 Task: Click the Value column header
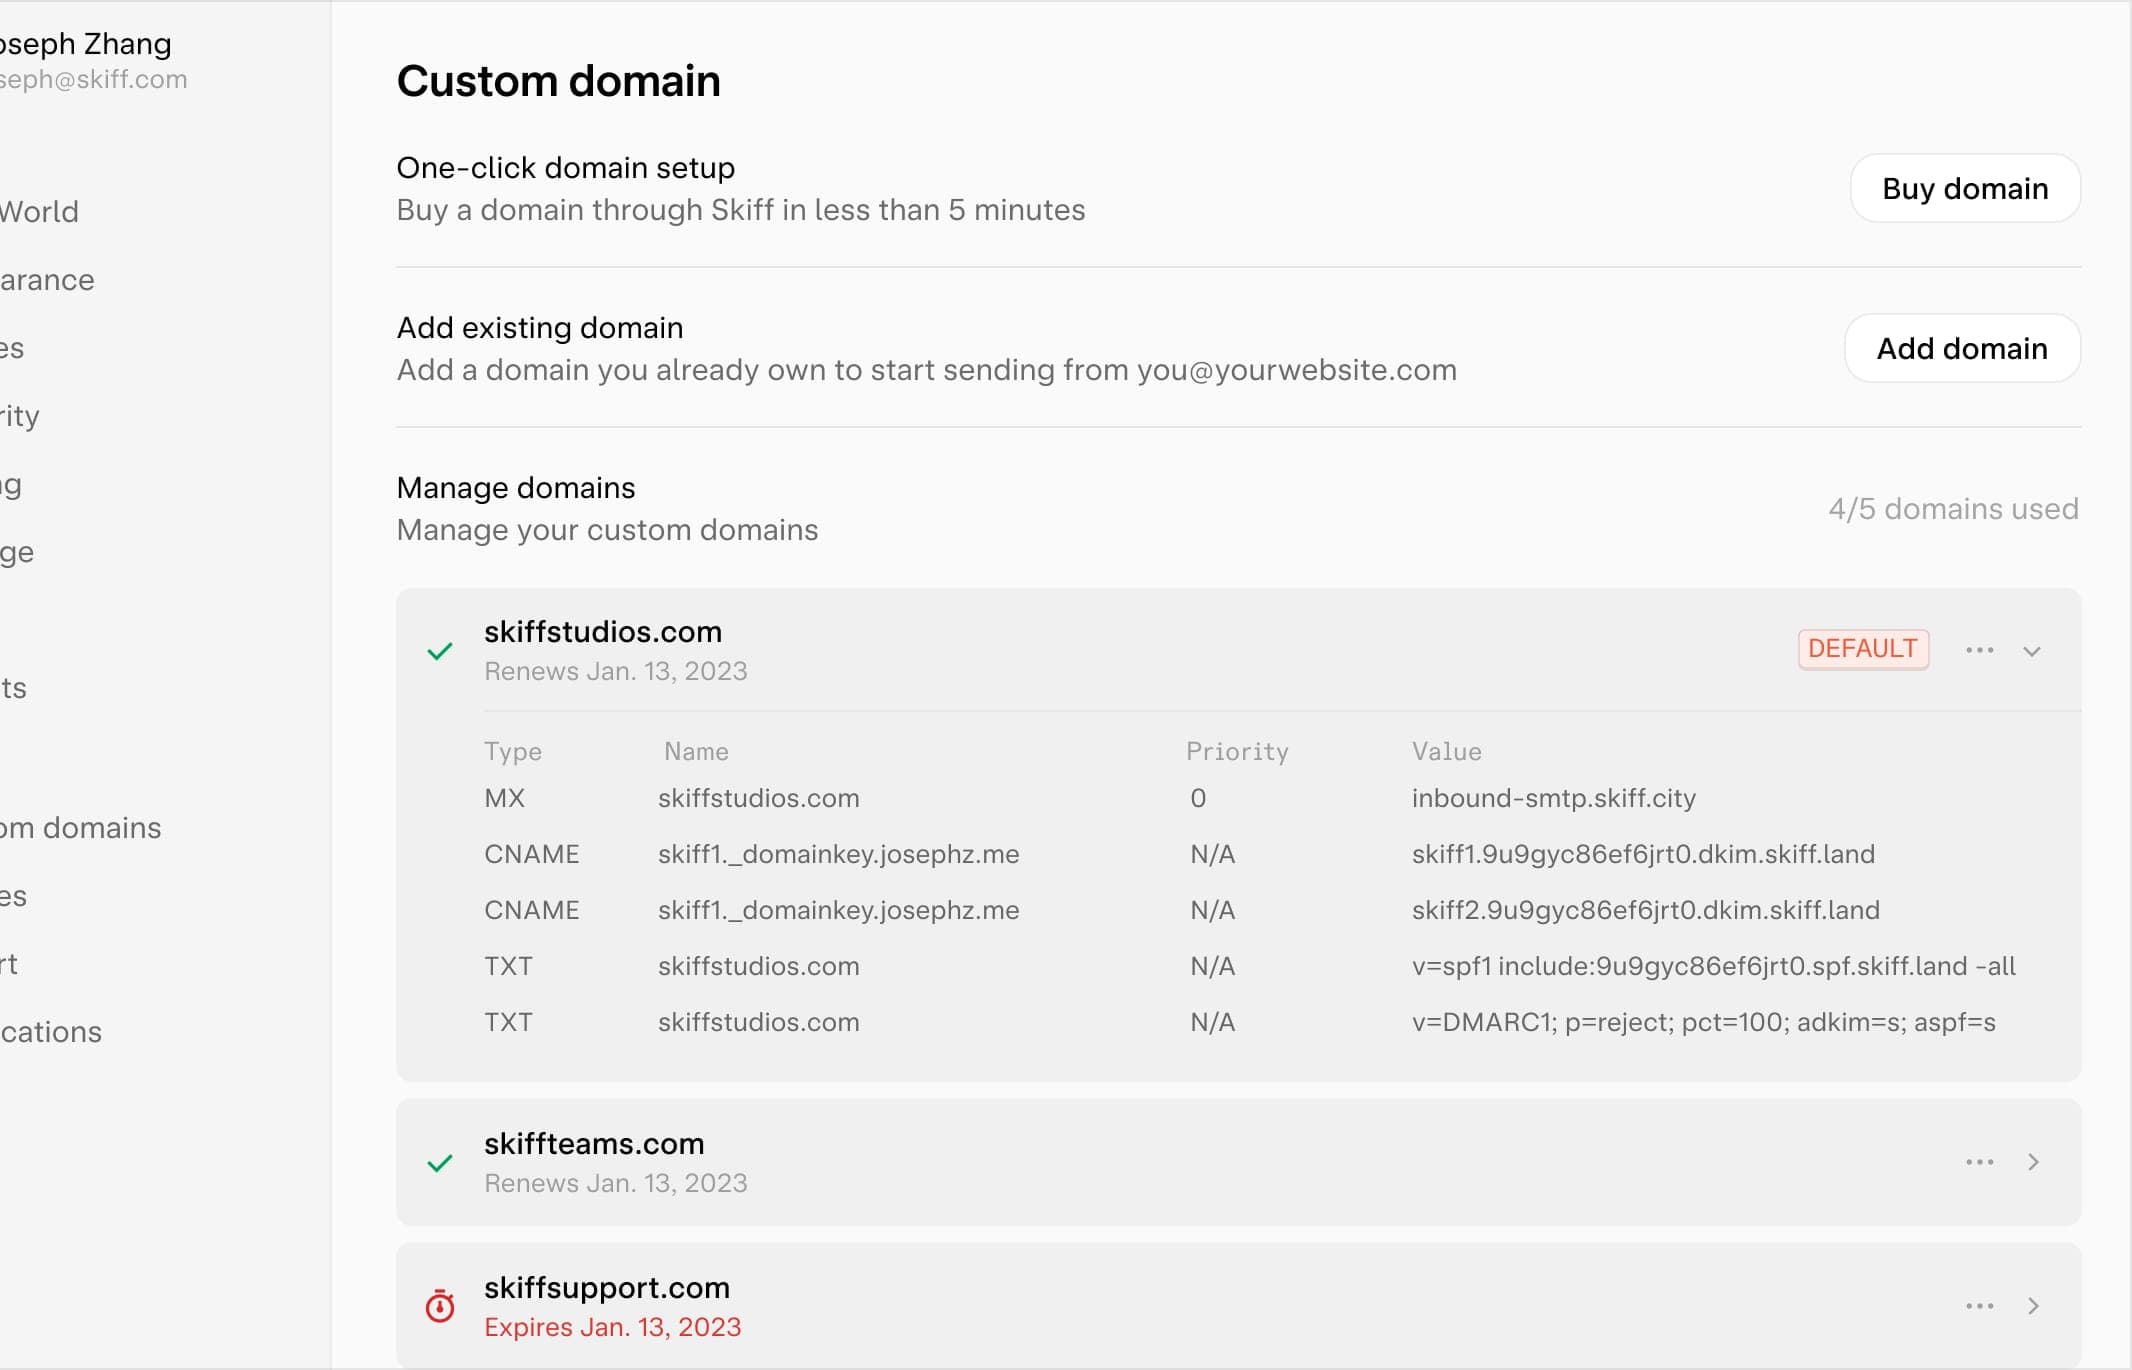[1447, 752]
